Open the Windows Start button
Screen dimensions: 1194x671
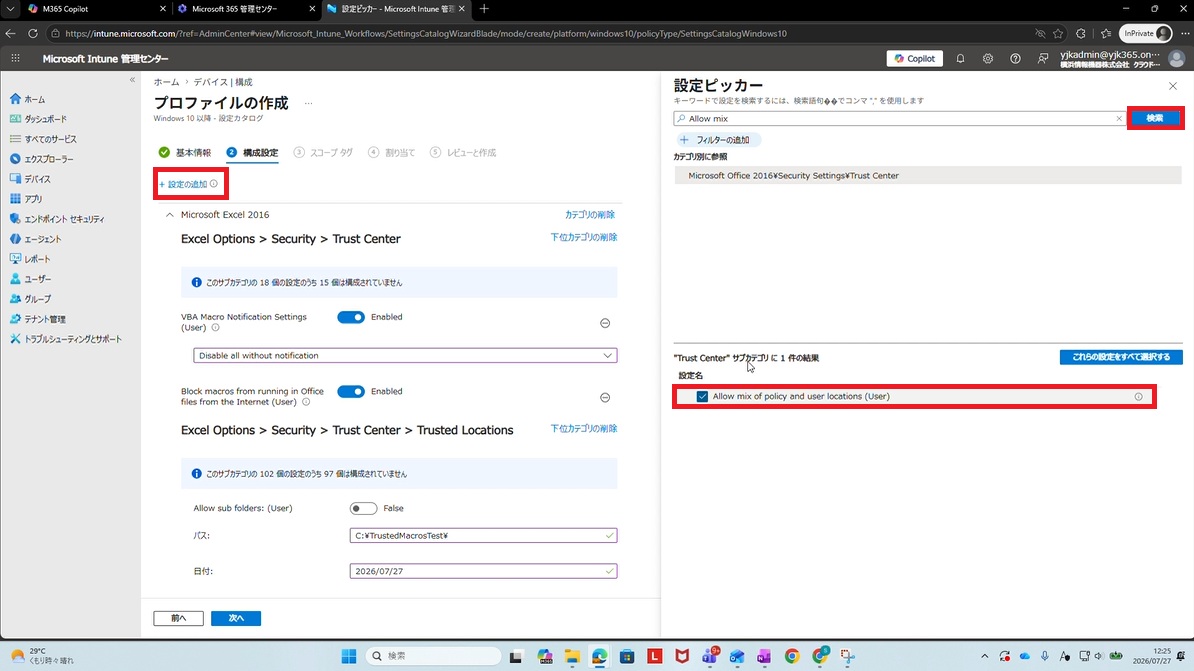(x=349, y=656)
